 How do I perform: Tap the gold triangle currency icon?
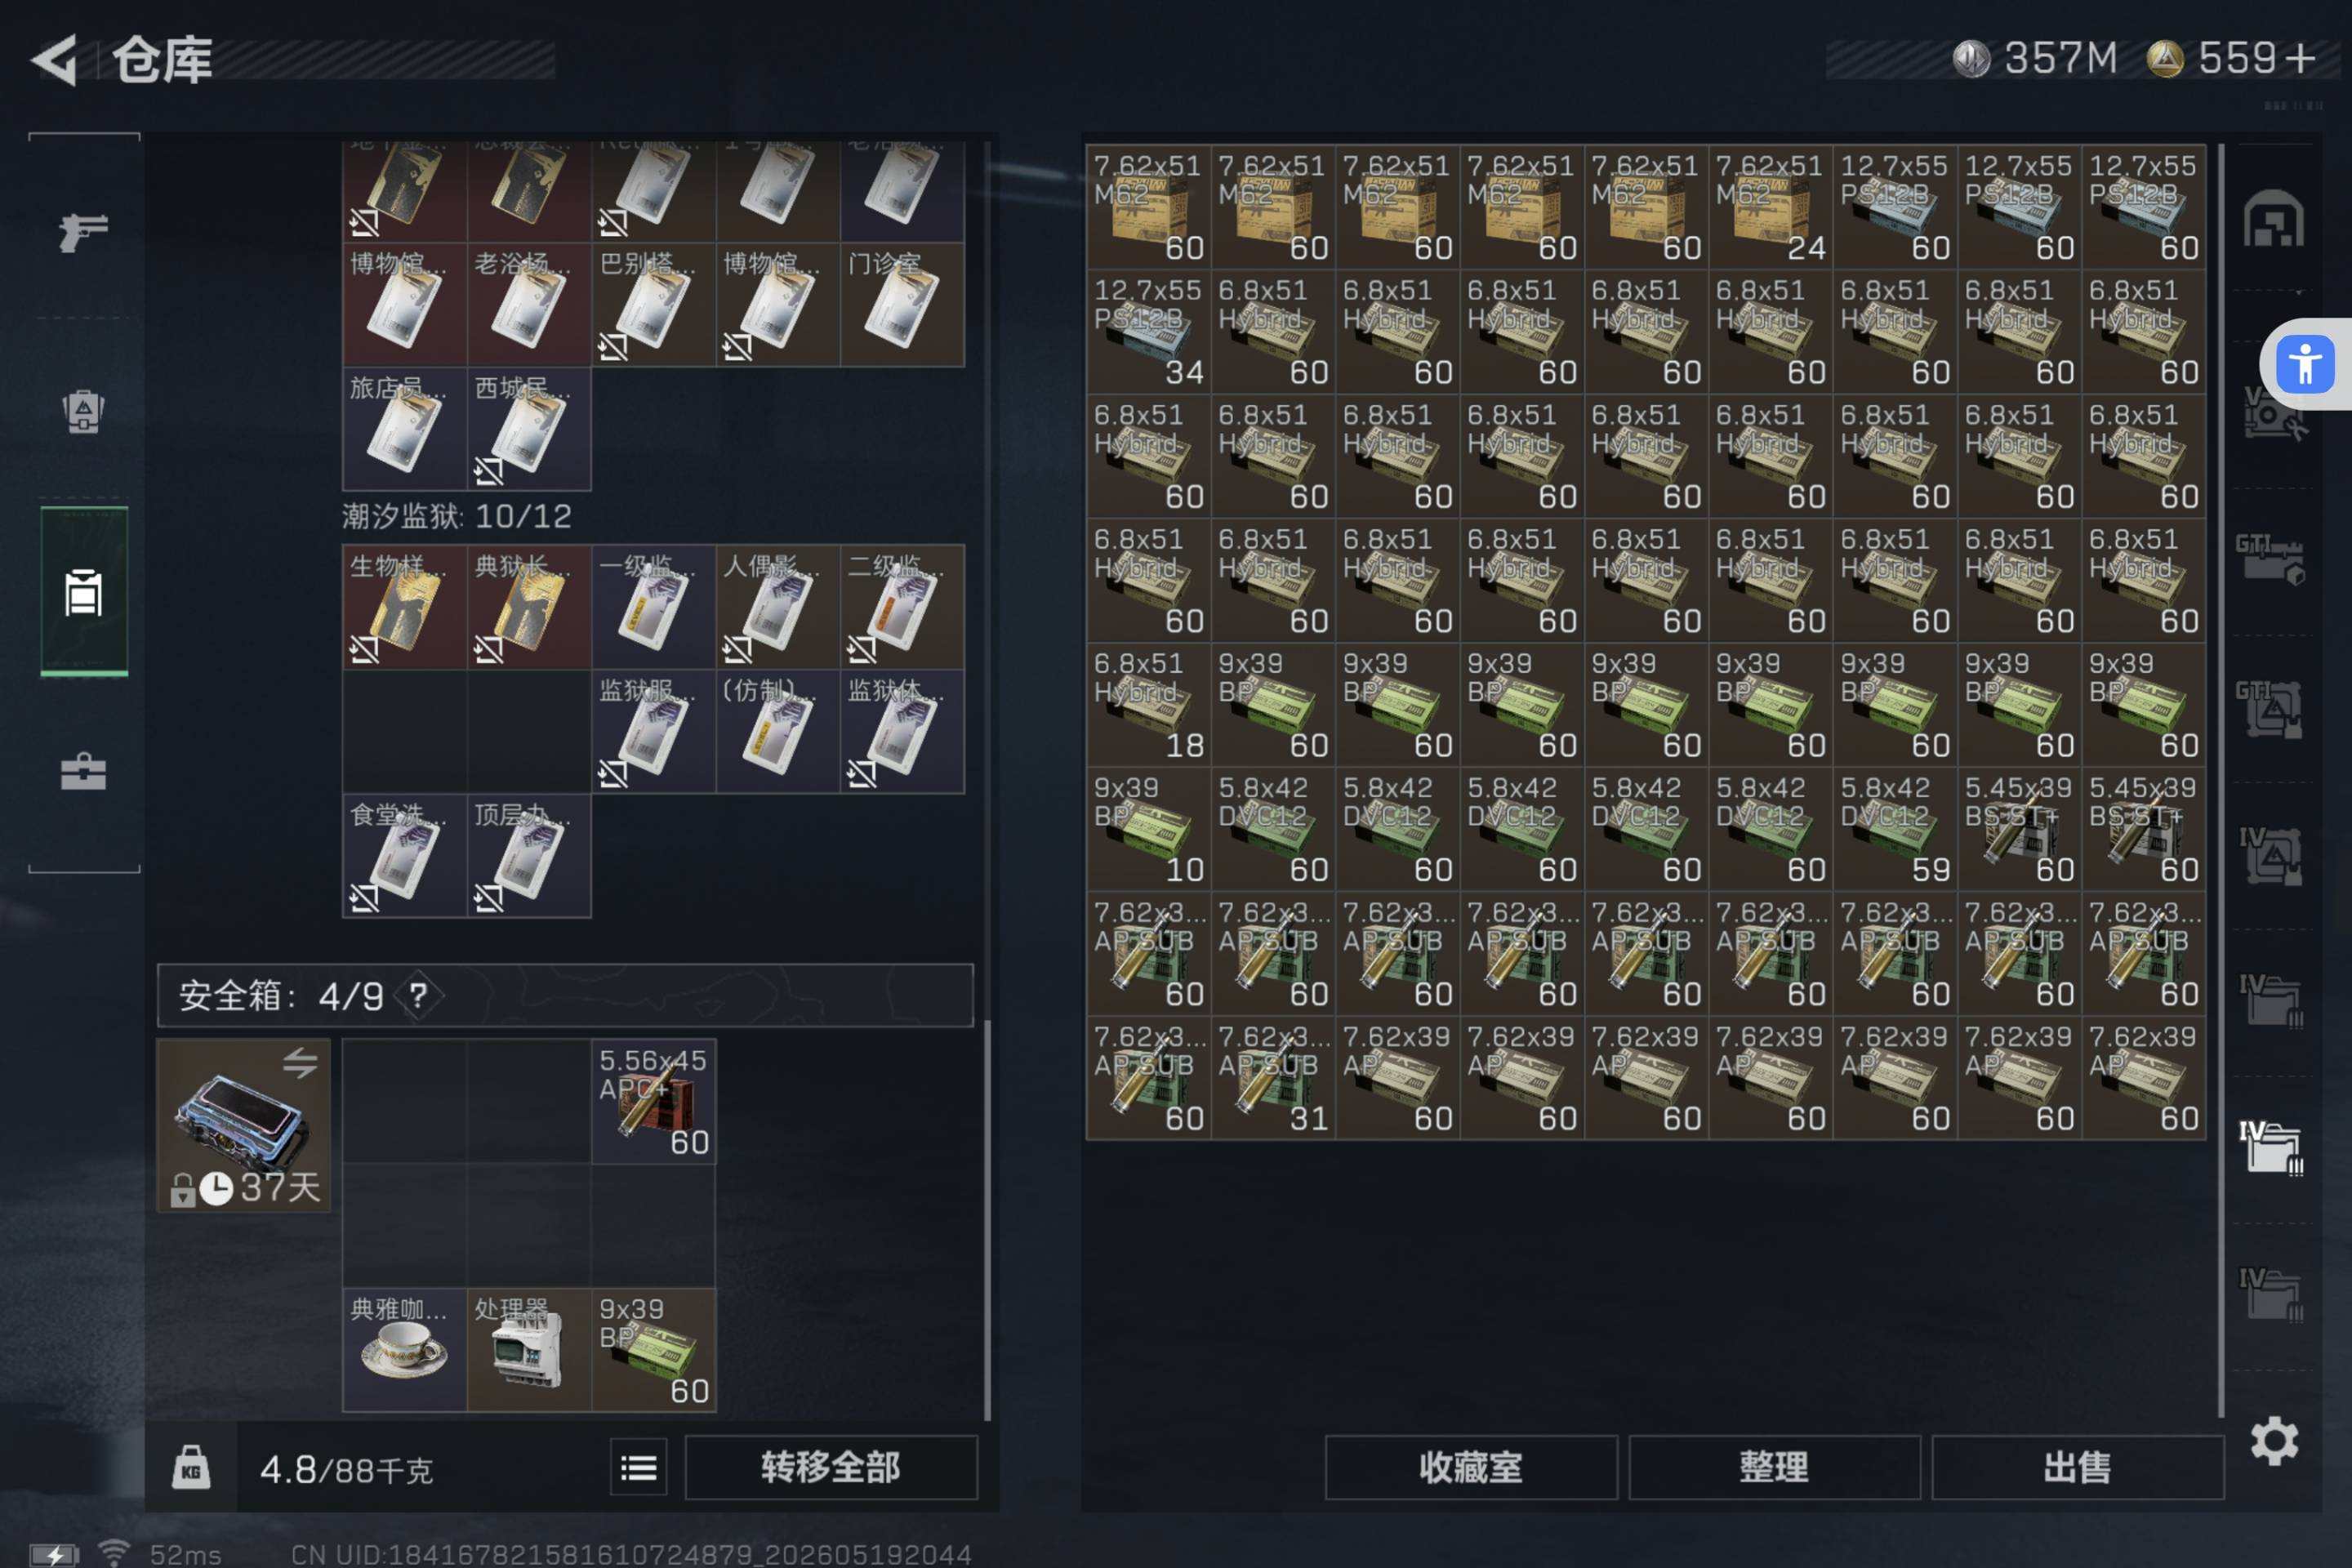click(2165, 58)
